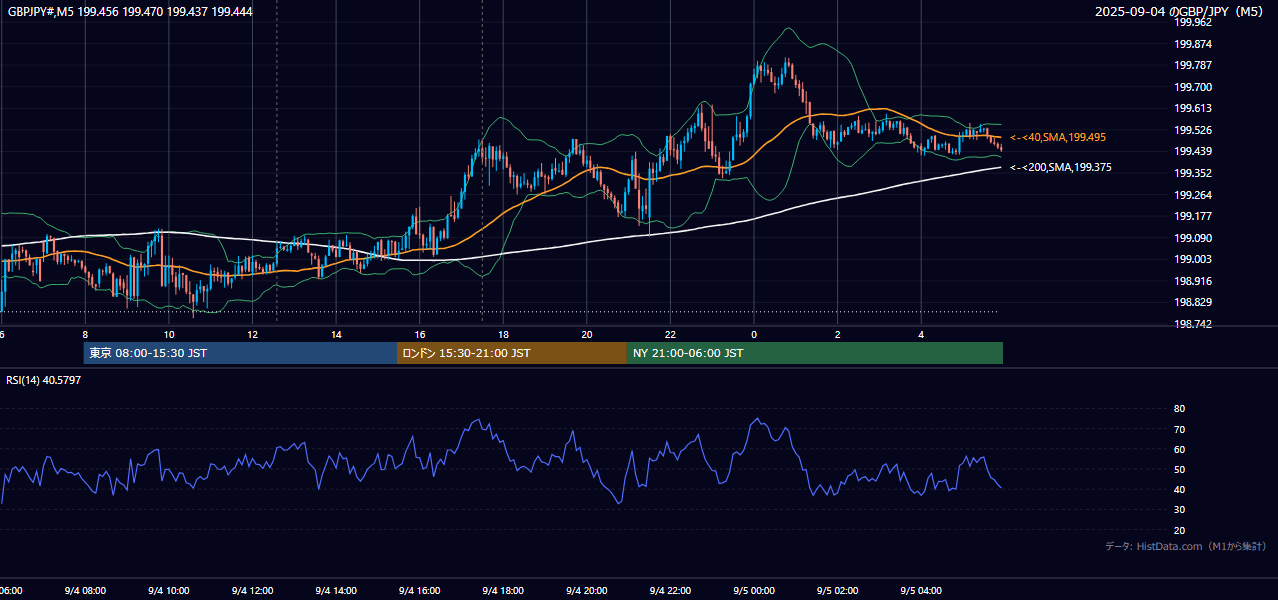
Task: Click RSI scale value 50
Action: coord(1179,470)
